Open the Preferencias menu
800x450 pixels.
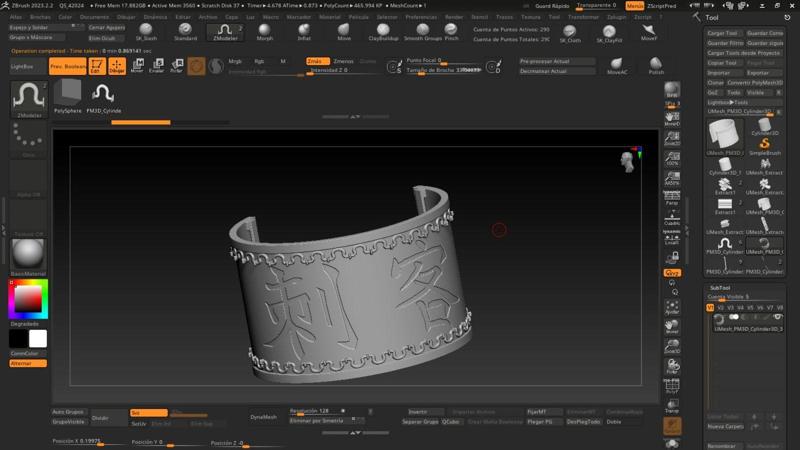[421, 17]
